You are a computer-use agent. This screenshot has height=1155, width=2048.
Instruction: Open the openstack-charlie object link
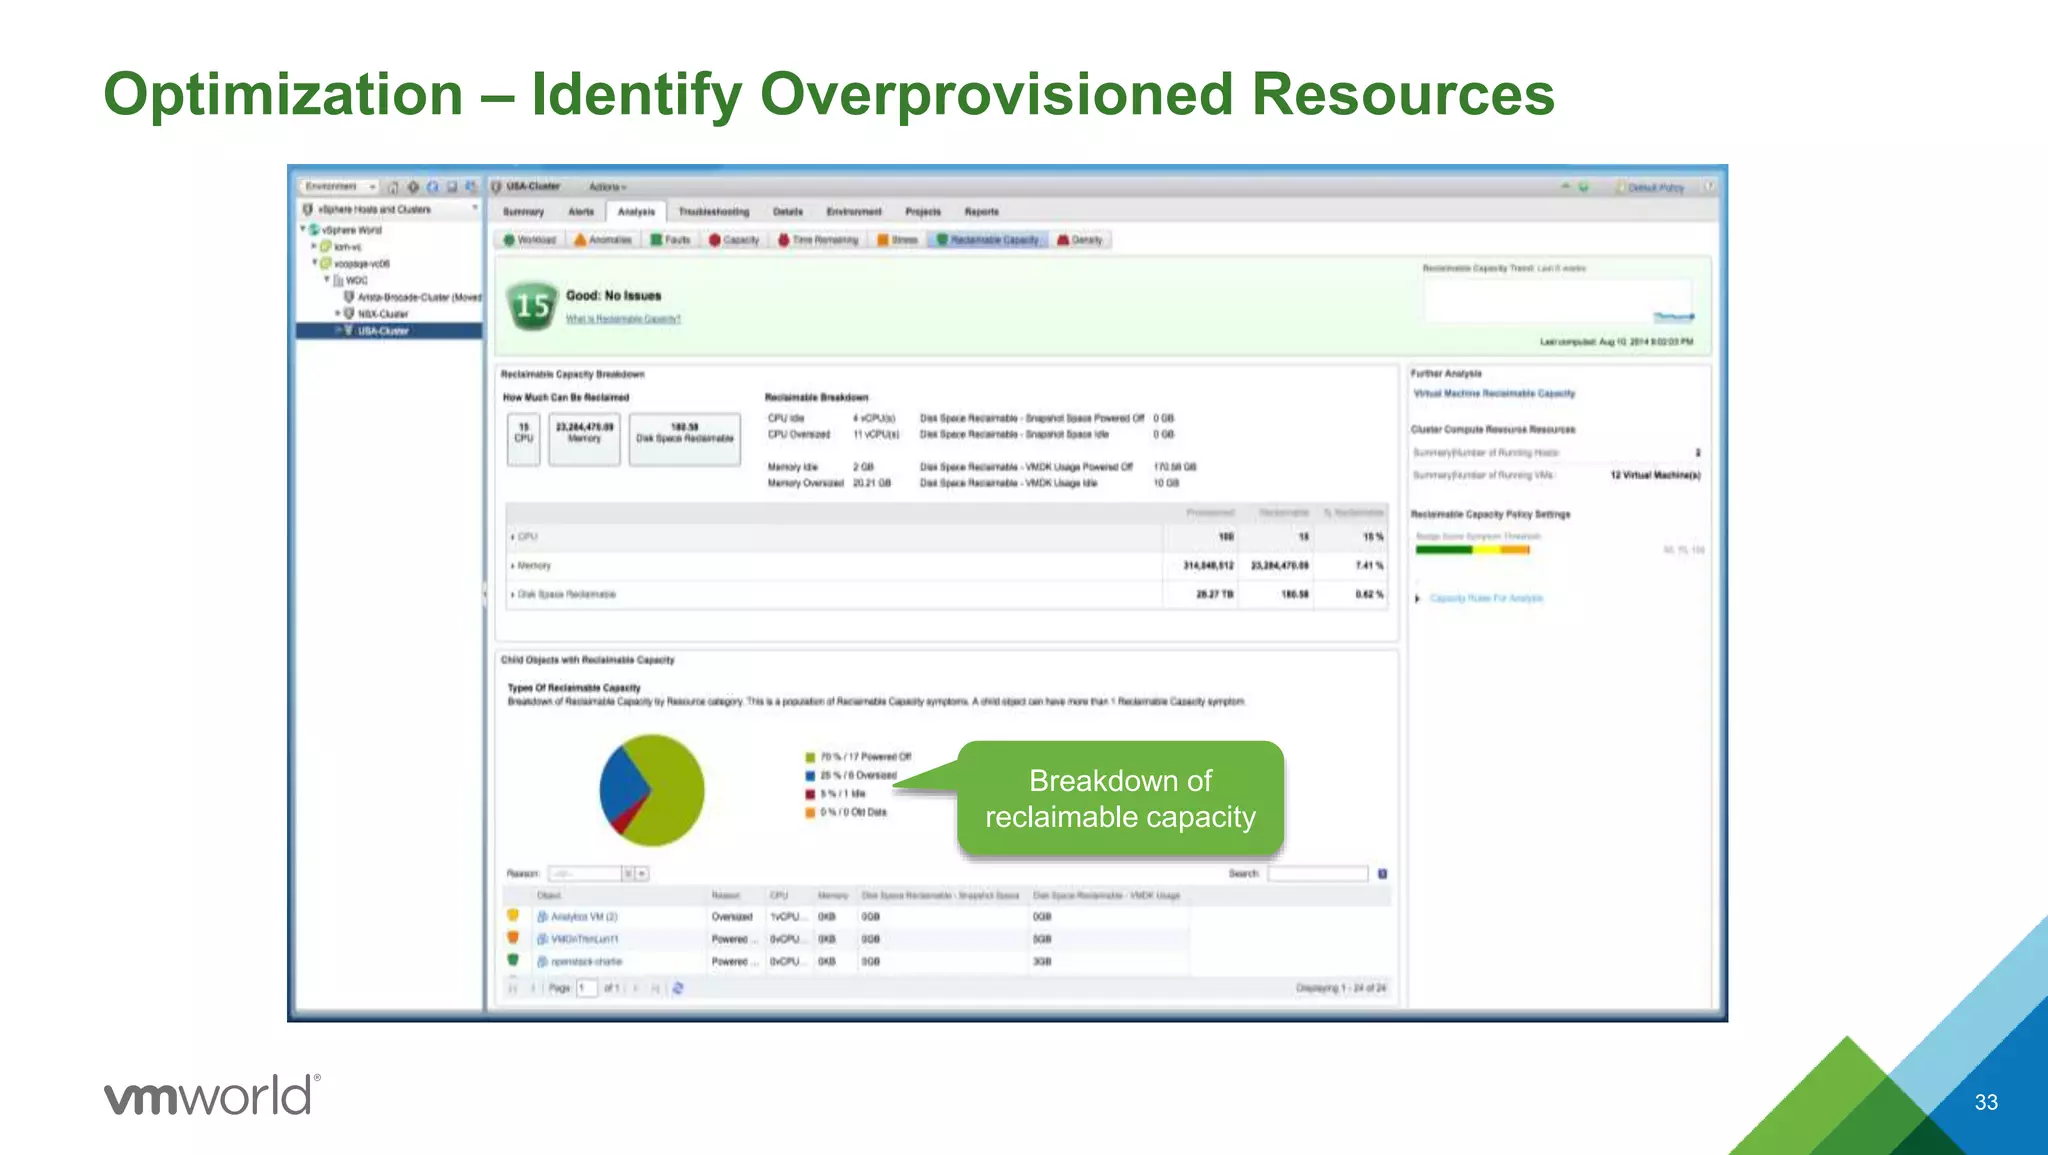pyautogui.click(x=586, y=962)
